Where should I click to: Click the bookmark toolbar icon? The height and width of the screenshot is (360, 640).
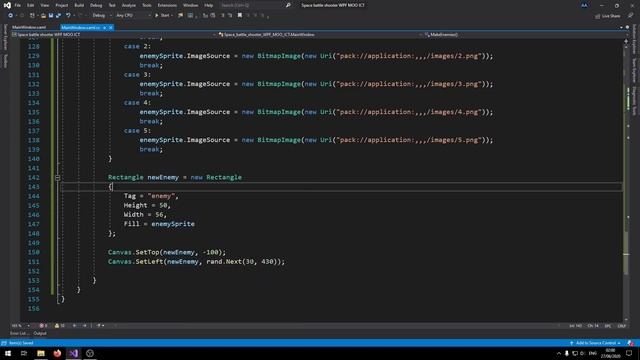pos(240,16)
